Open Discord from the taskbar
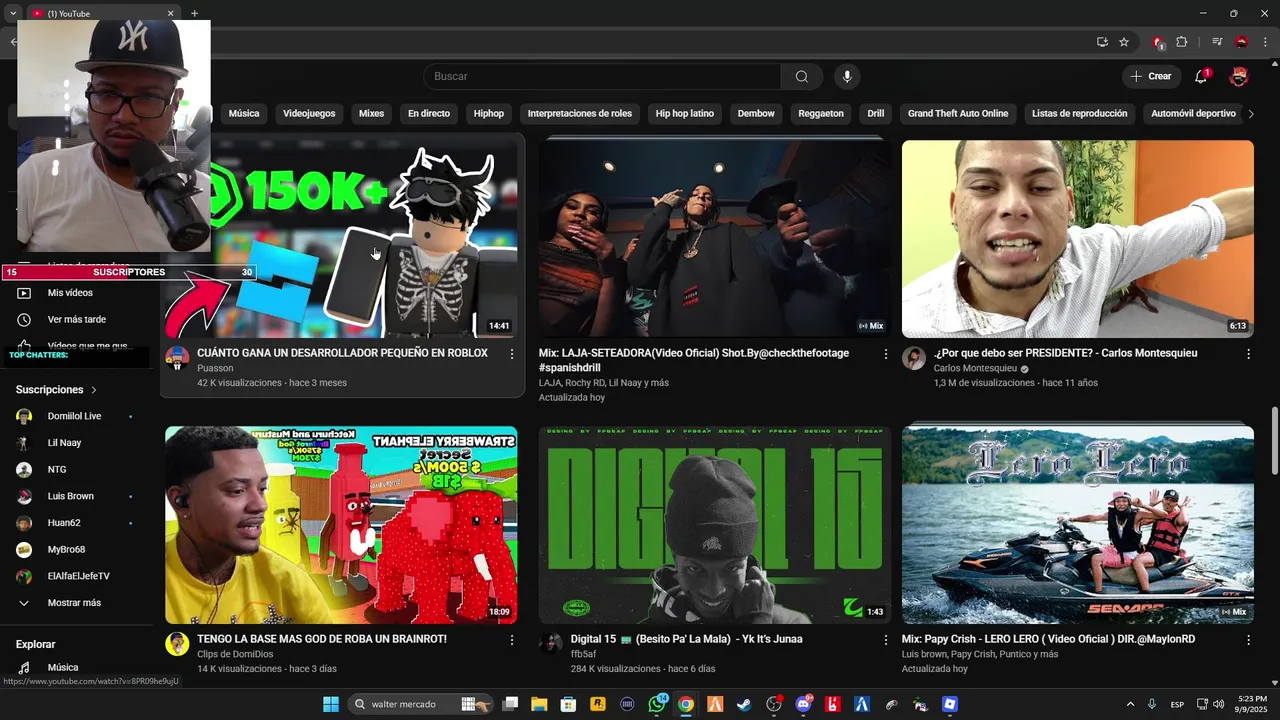 click(803, 704)
